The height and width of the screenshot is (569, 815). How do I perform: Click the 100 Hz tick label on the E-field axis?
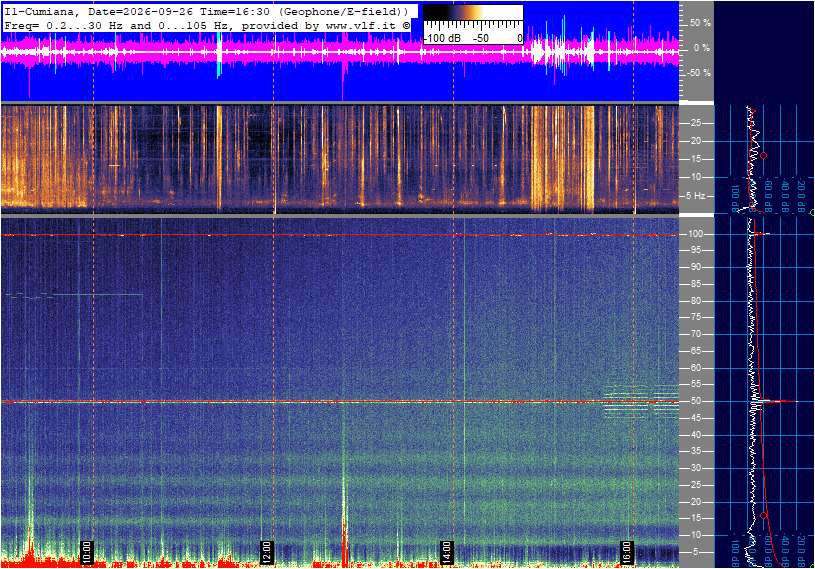click(695, 234)
